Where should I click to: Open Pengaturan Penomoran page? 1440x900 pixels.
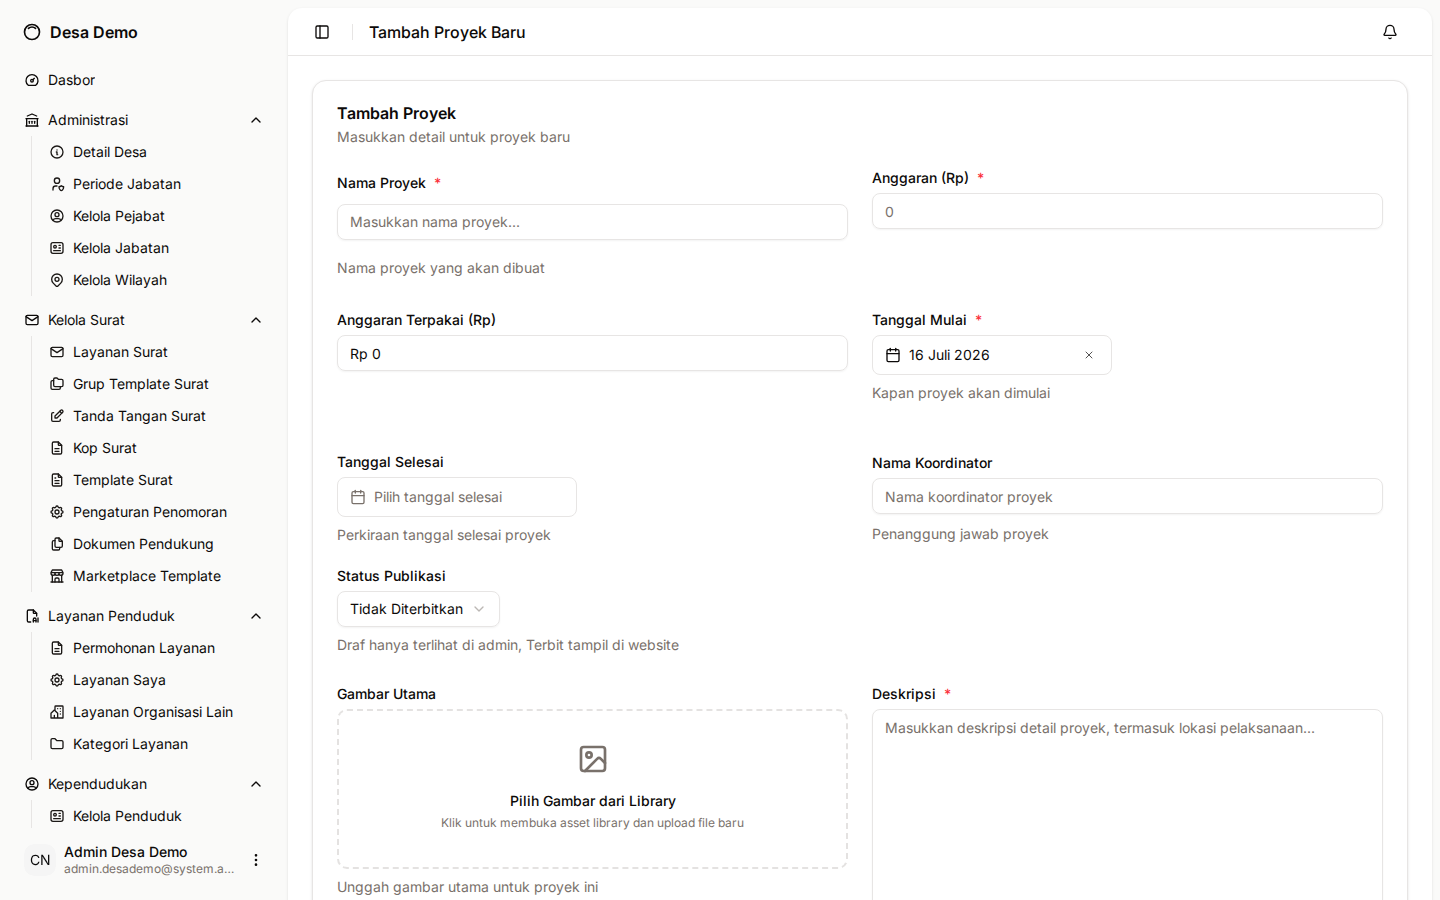click(x=156, y=512)
